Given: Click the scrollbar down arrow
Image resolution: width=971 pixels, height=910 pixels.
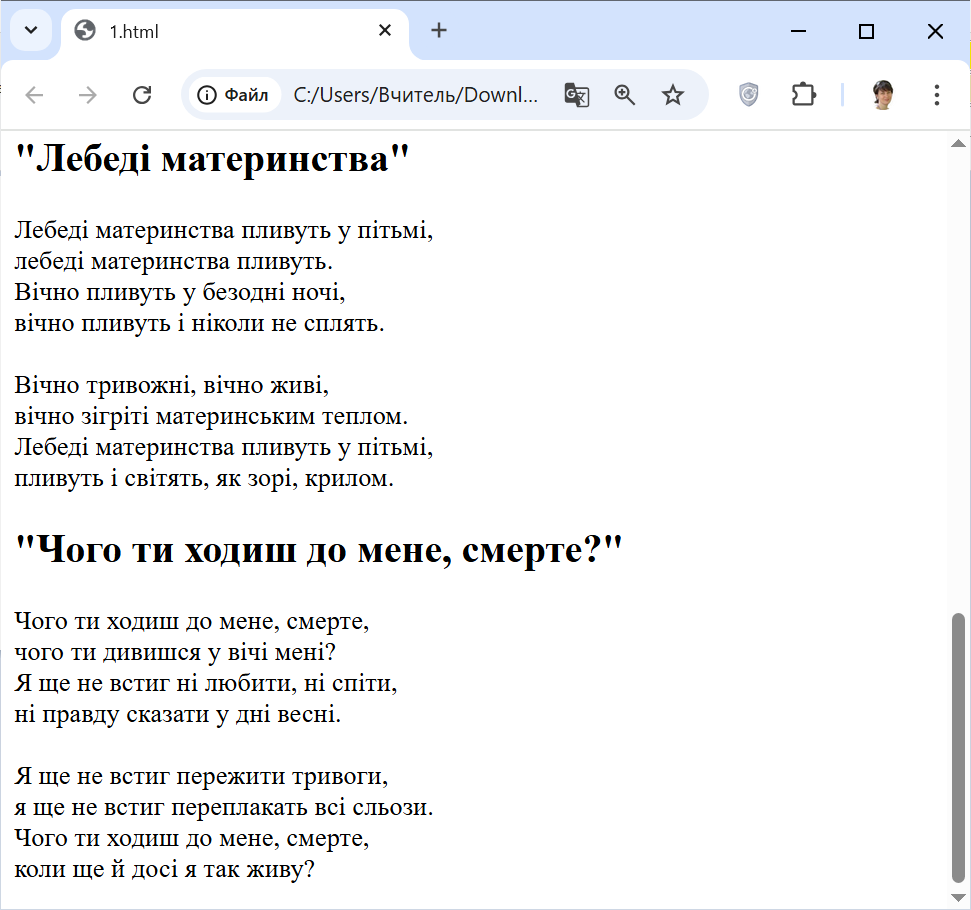Looking at the screenshot, I should click(x=958, y=897).
